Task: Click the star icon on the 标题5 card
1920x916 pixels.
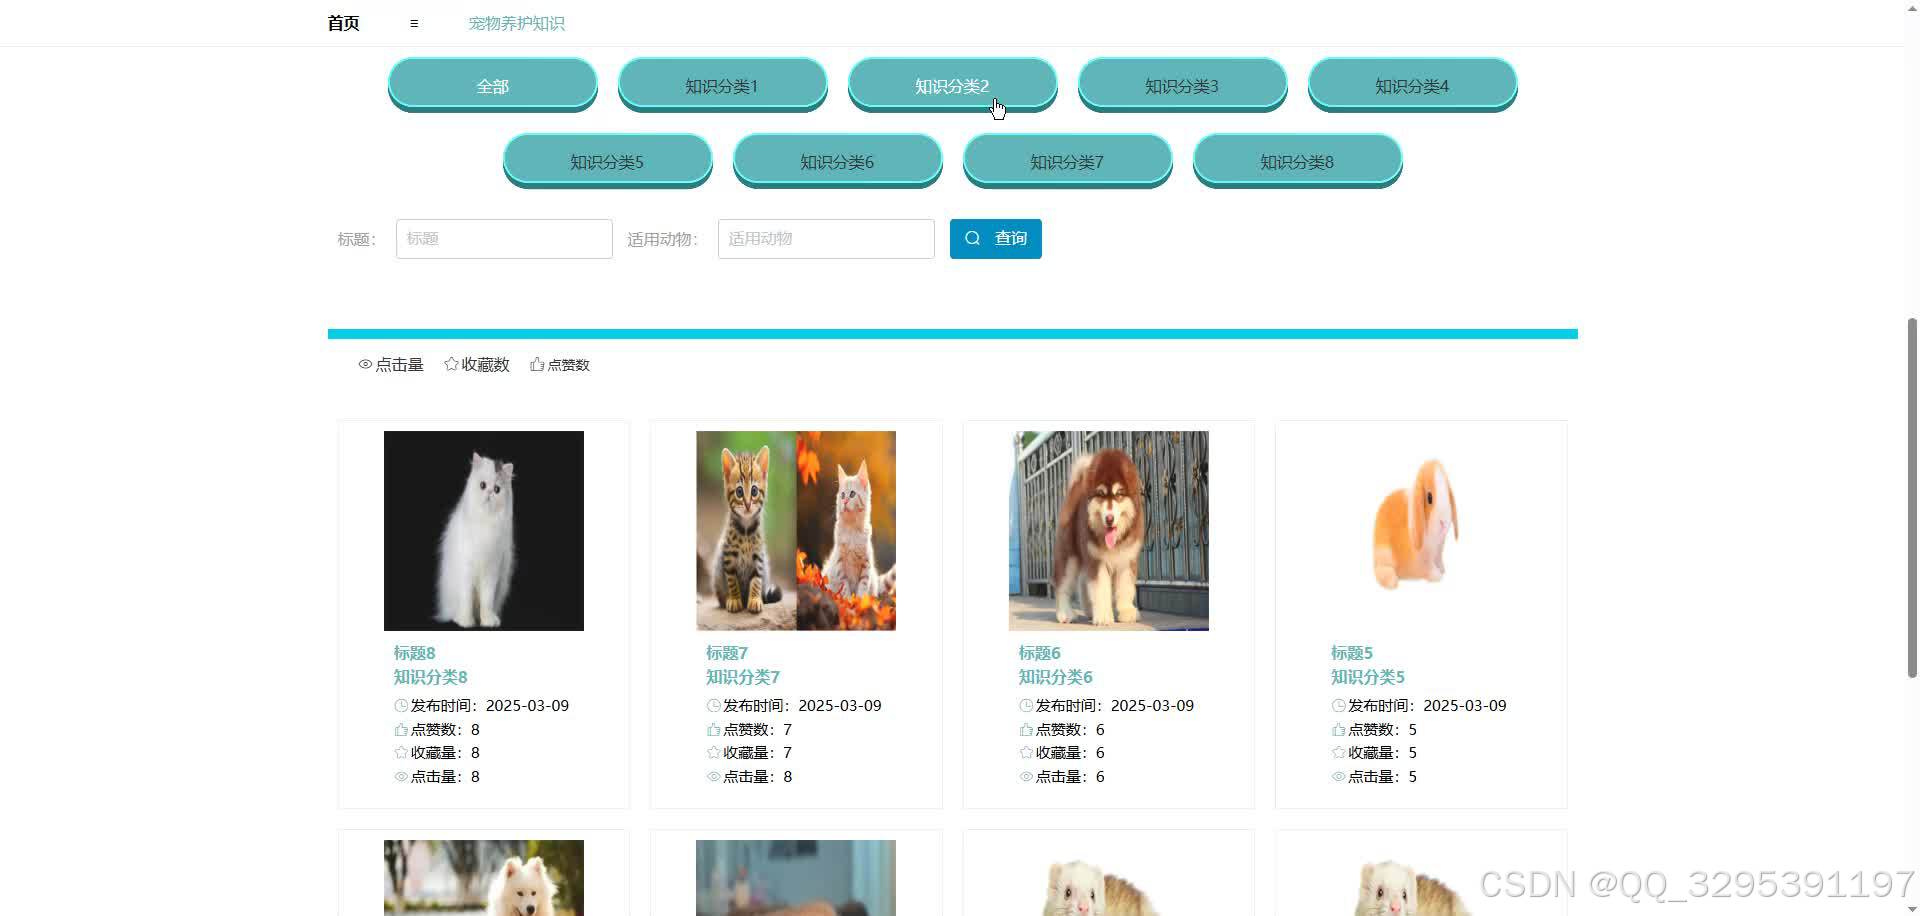Action: click(x=1339, y=753)
